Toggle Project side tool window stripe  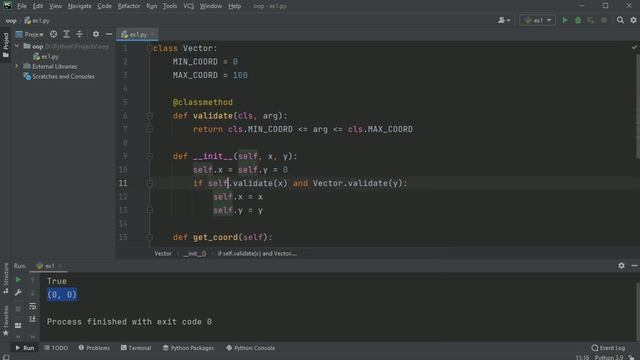(5, 45)
